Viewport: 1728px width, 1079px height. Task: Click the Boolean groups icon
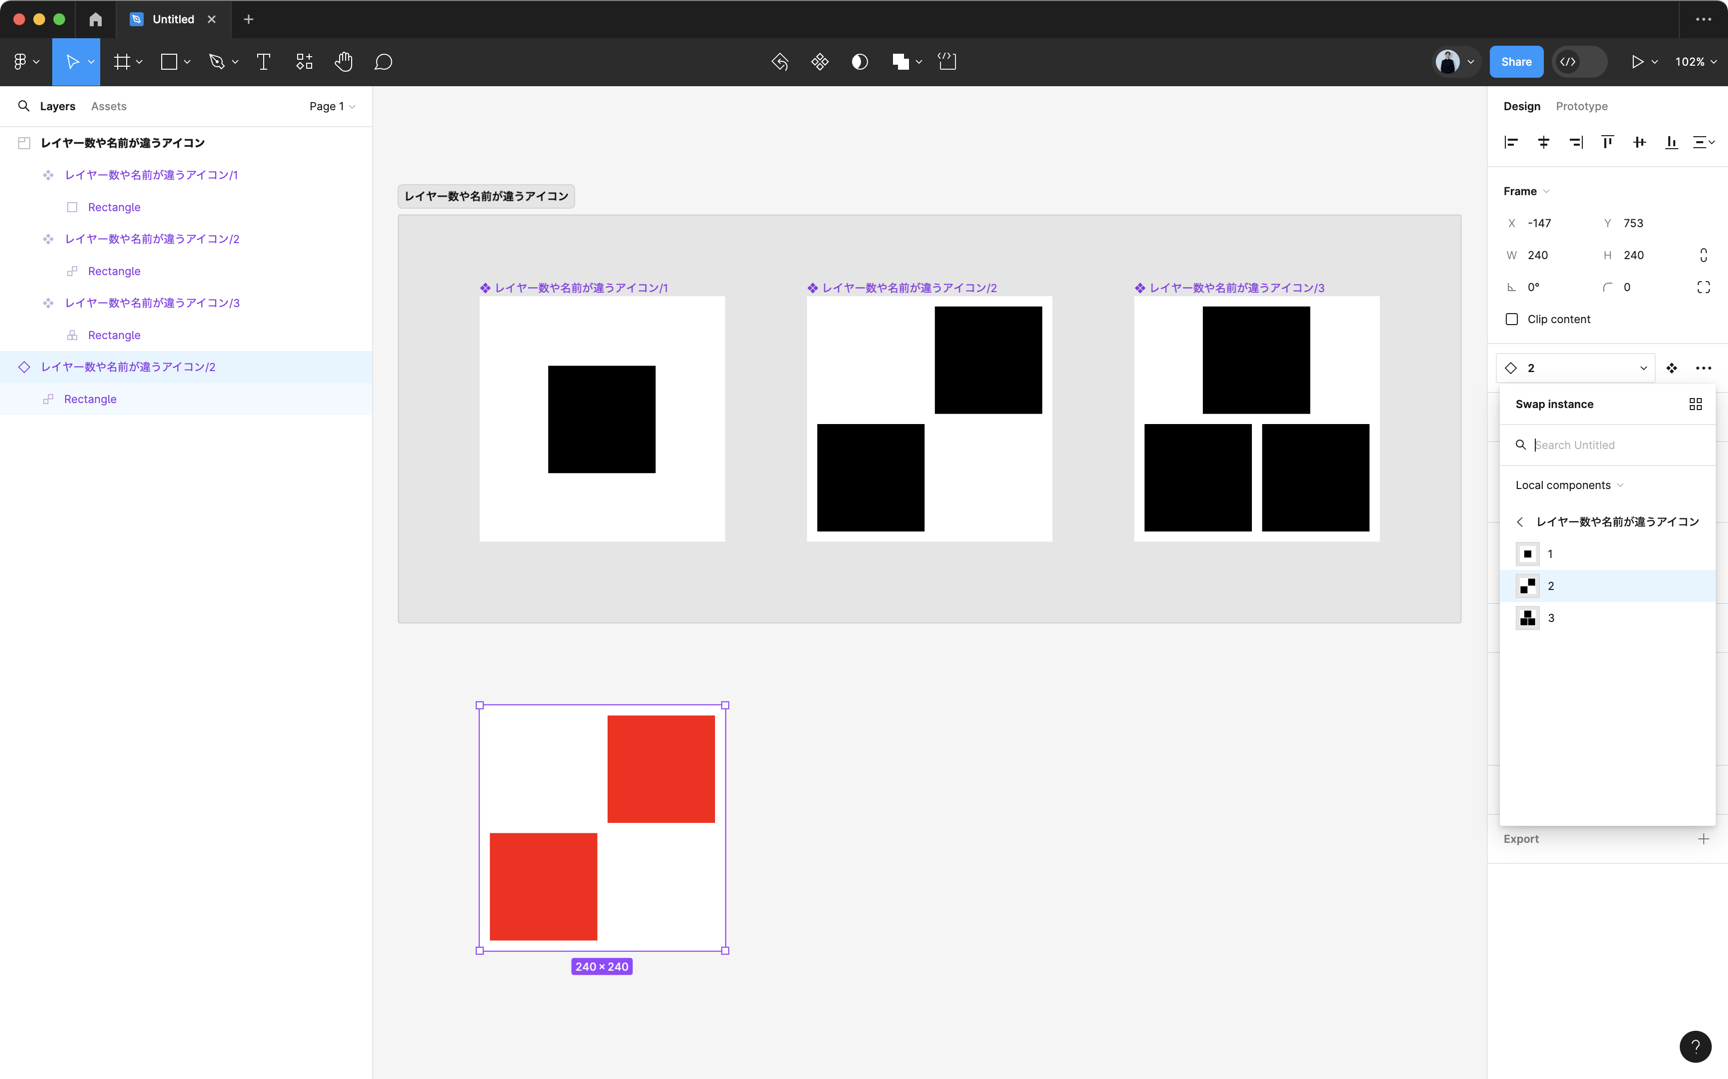click(900, 62)
